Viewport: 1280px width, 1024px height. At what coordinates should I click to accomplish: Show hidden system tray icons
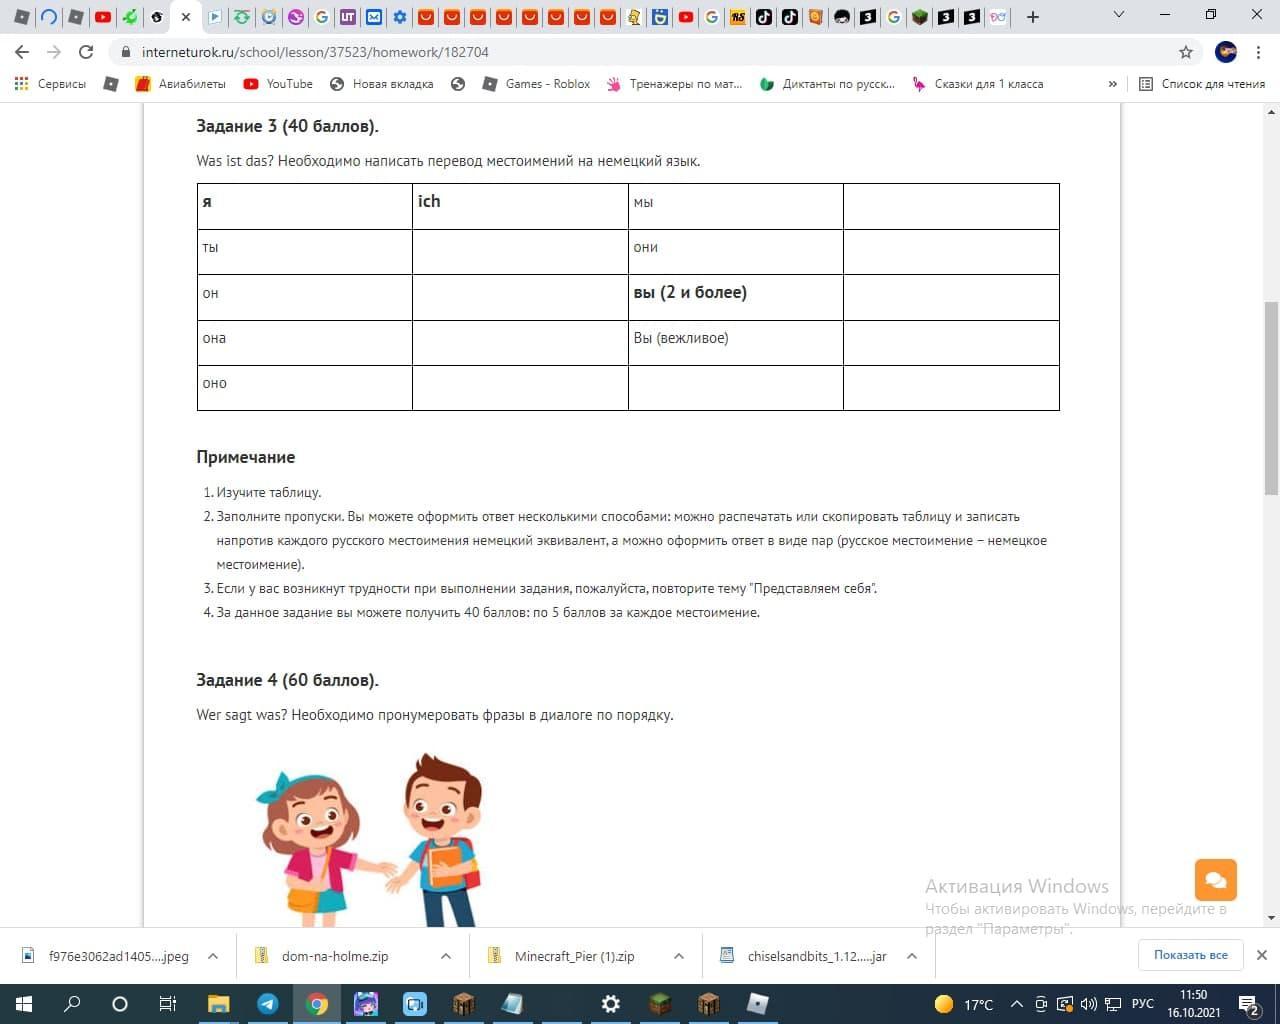(x=1017, y=1004)
